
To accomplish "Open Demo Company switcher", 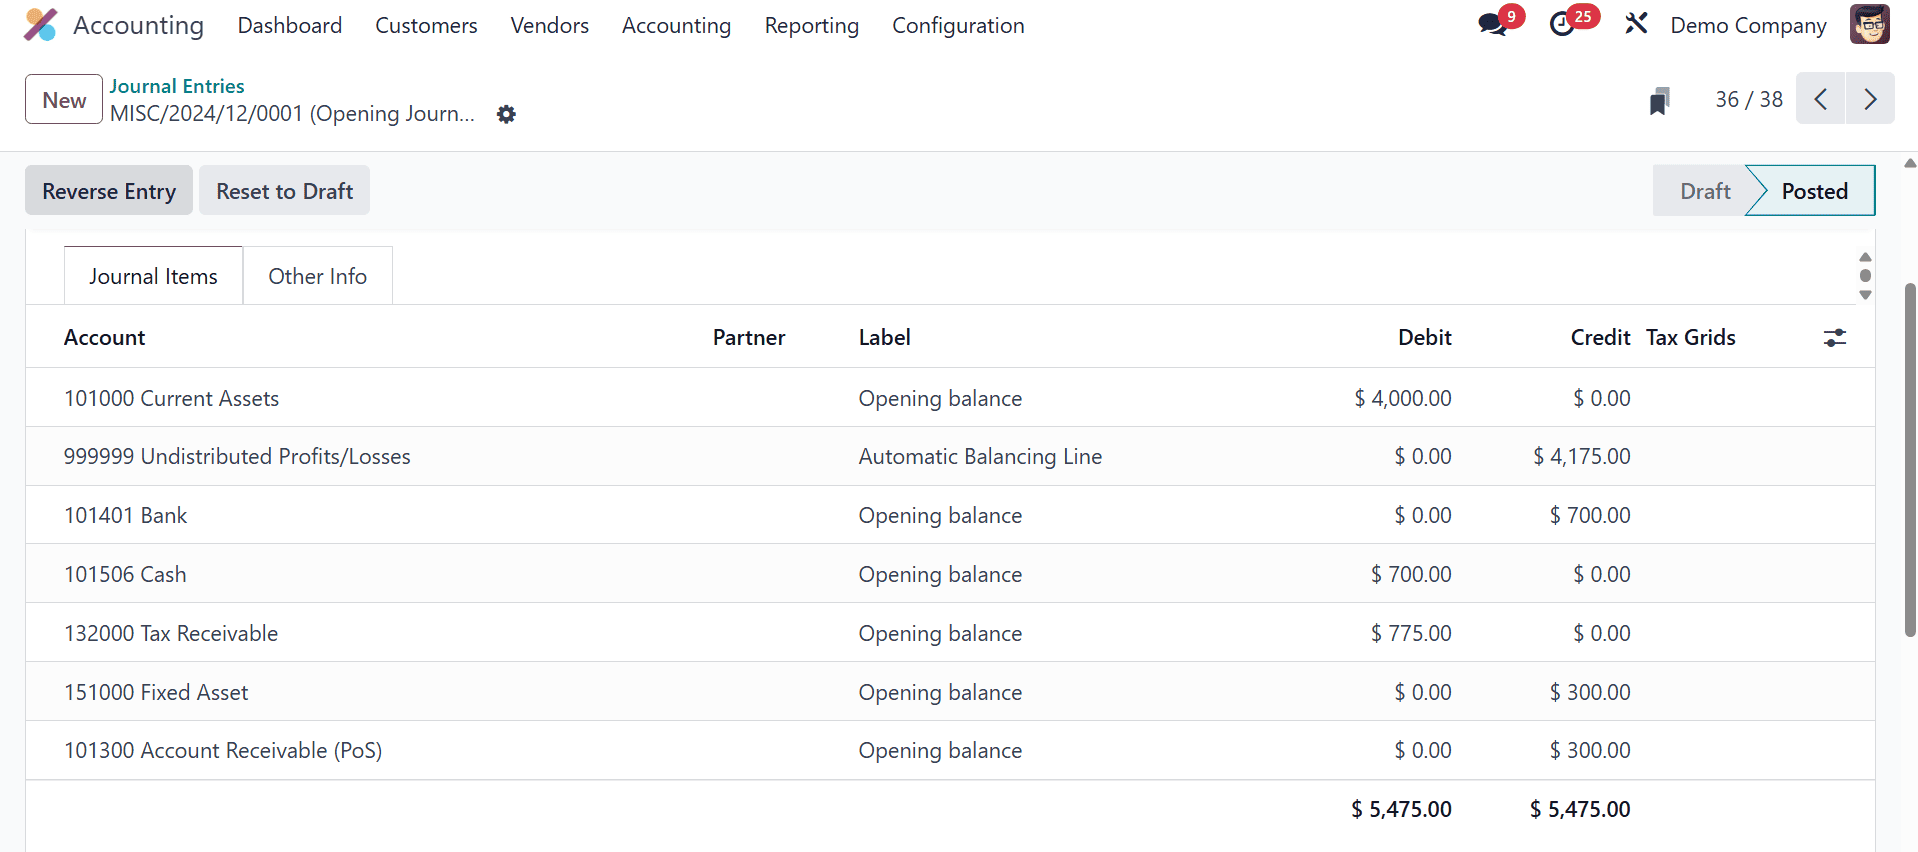I will pyautogui.click(x=1748, y=26).
